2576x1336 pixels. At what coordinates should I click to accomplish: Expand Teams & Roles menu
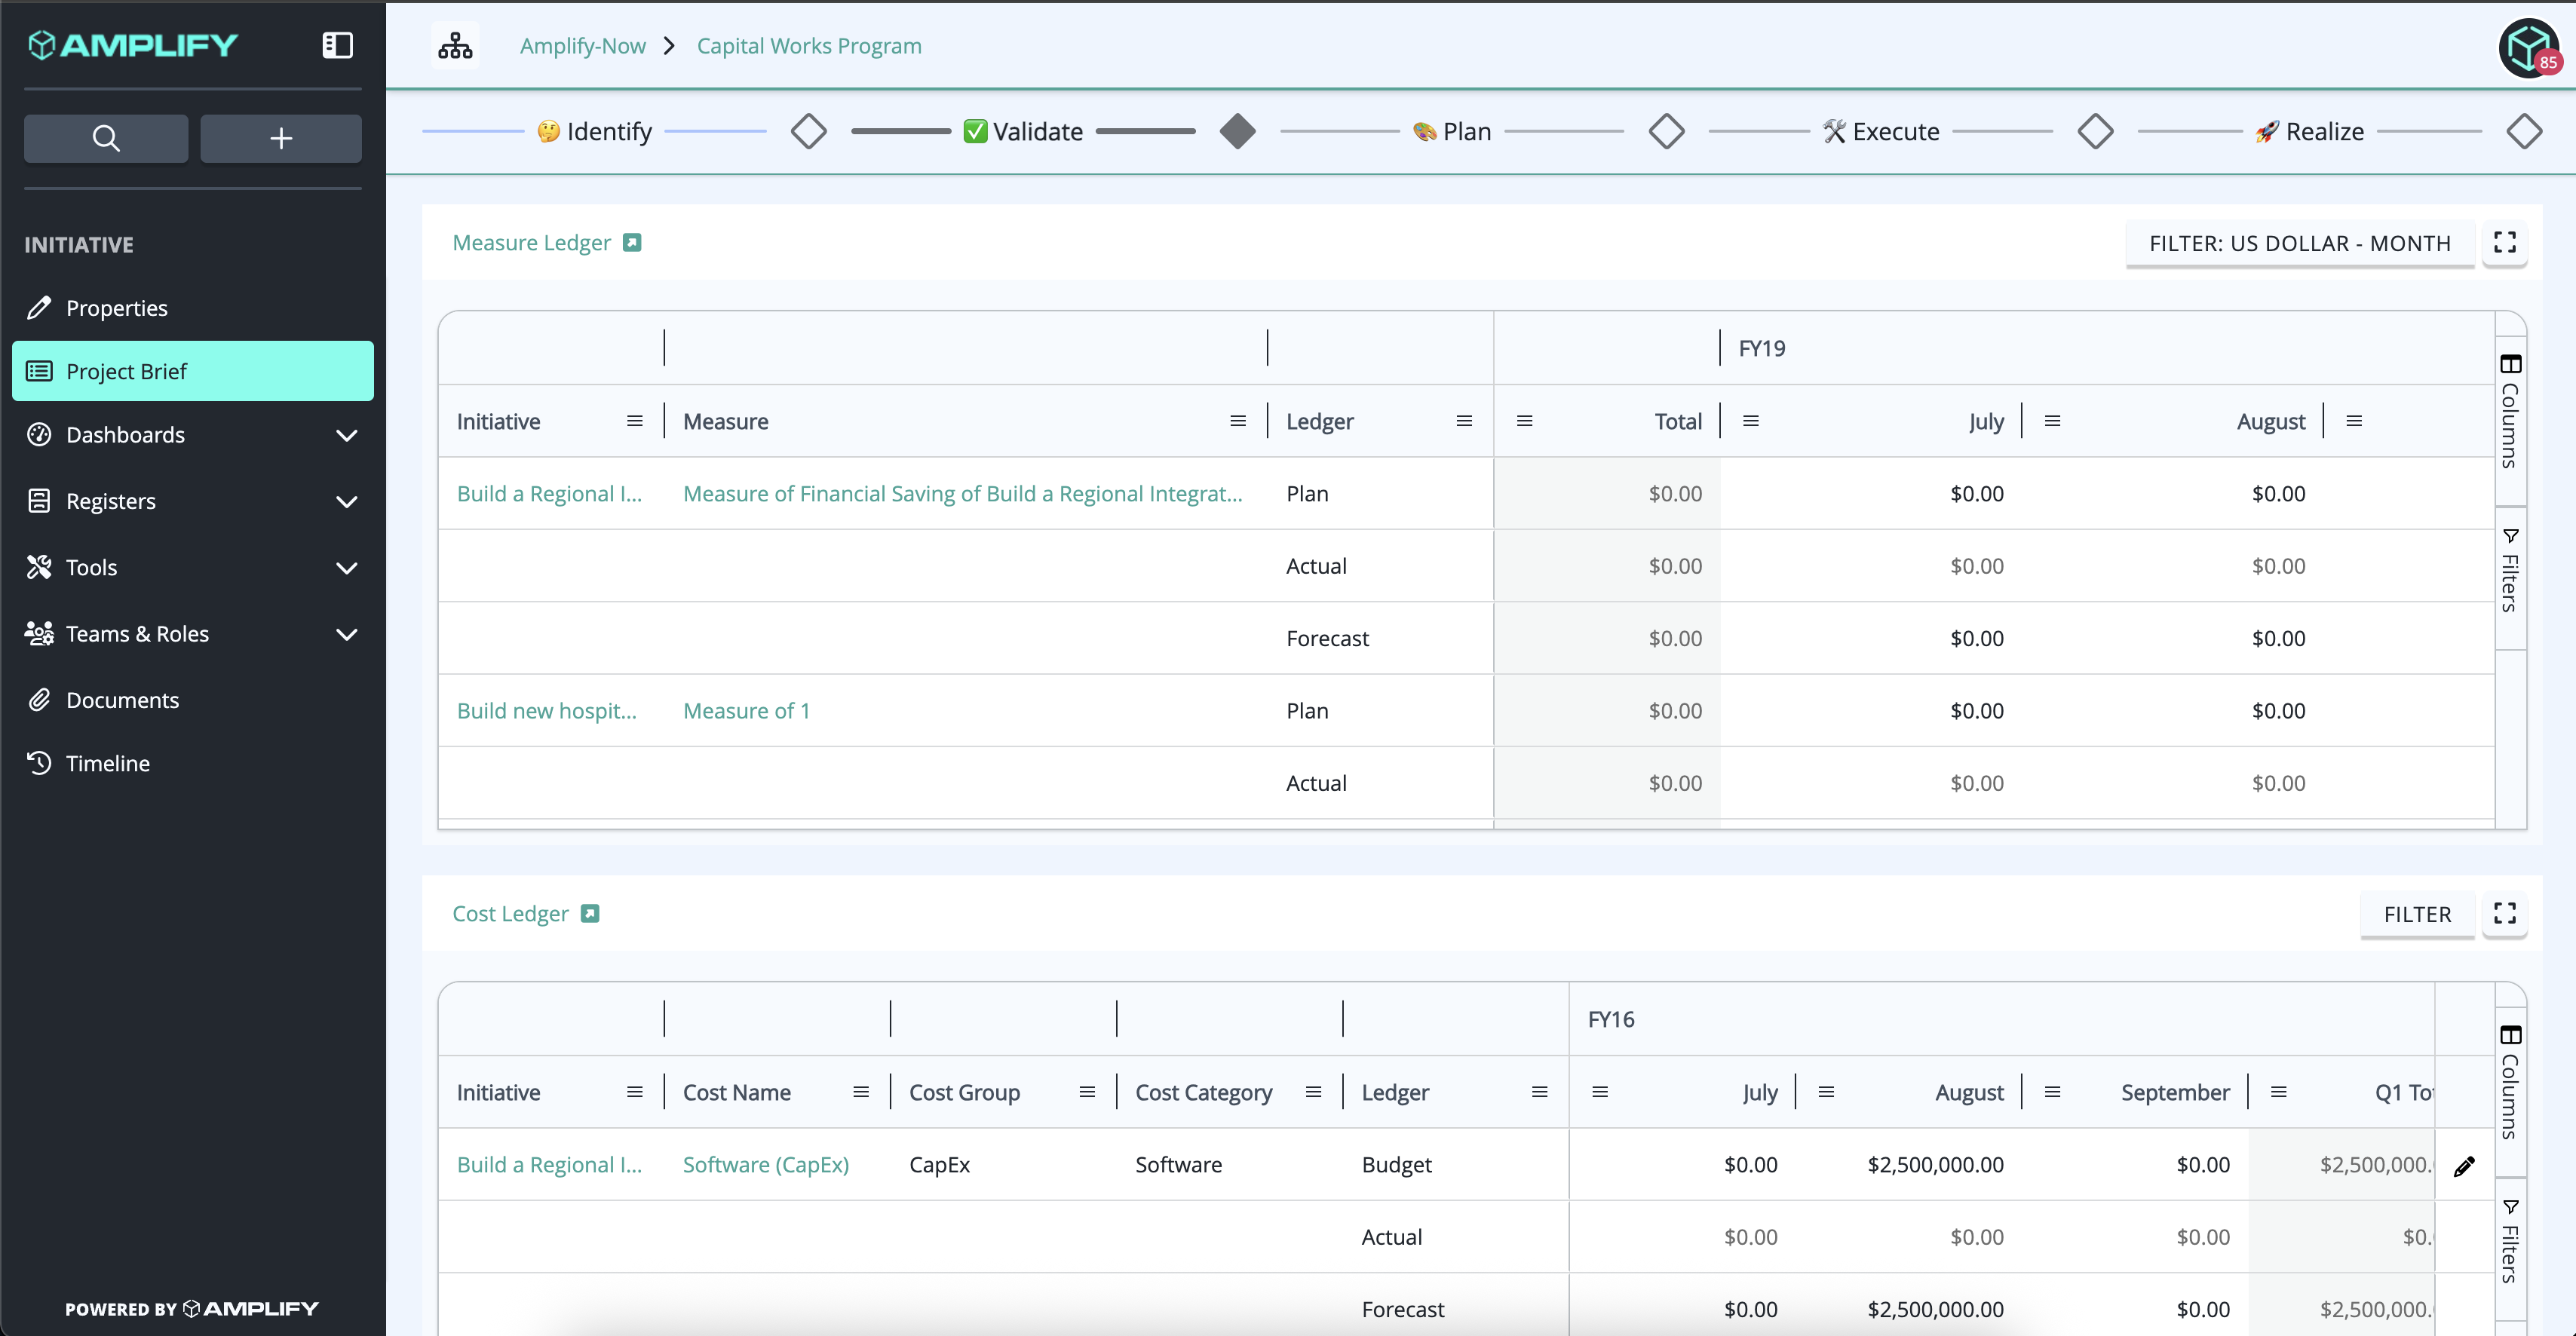193,634
